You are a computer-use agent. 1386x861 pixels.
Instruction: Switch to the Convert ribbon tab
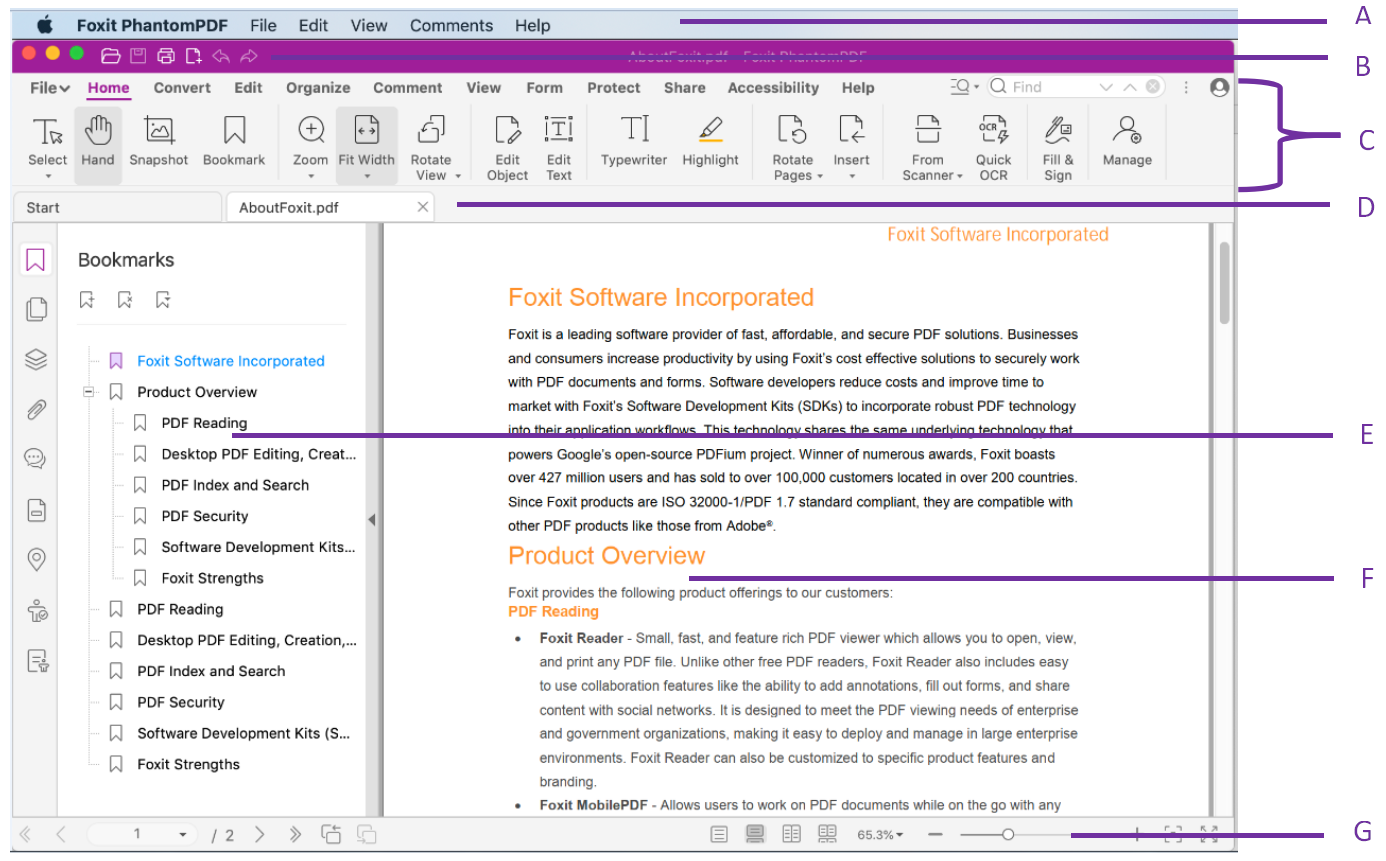tap(182, 88)
